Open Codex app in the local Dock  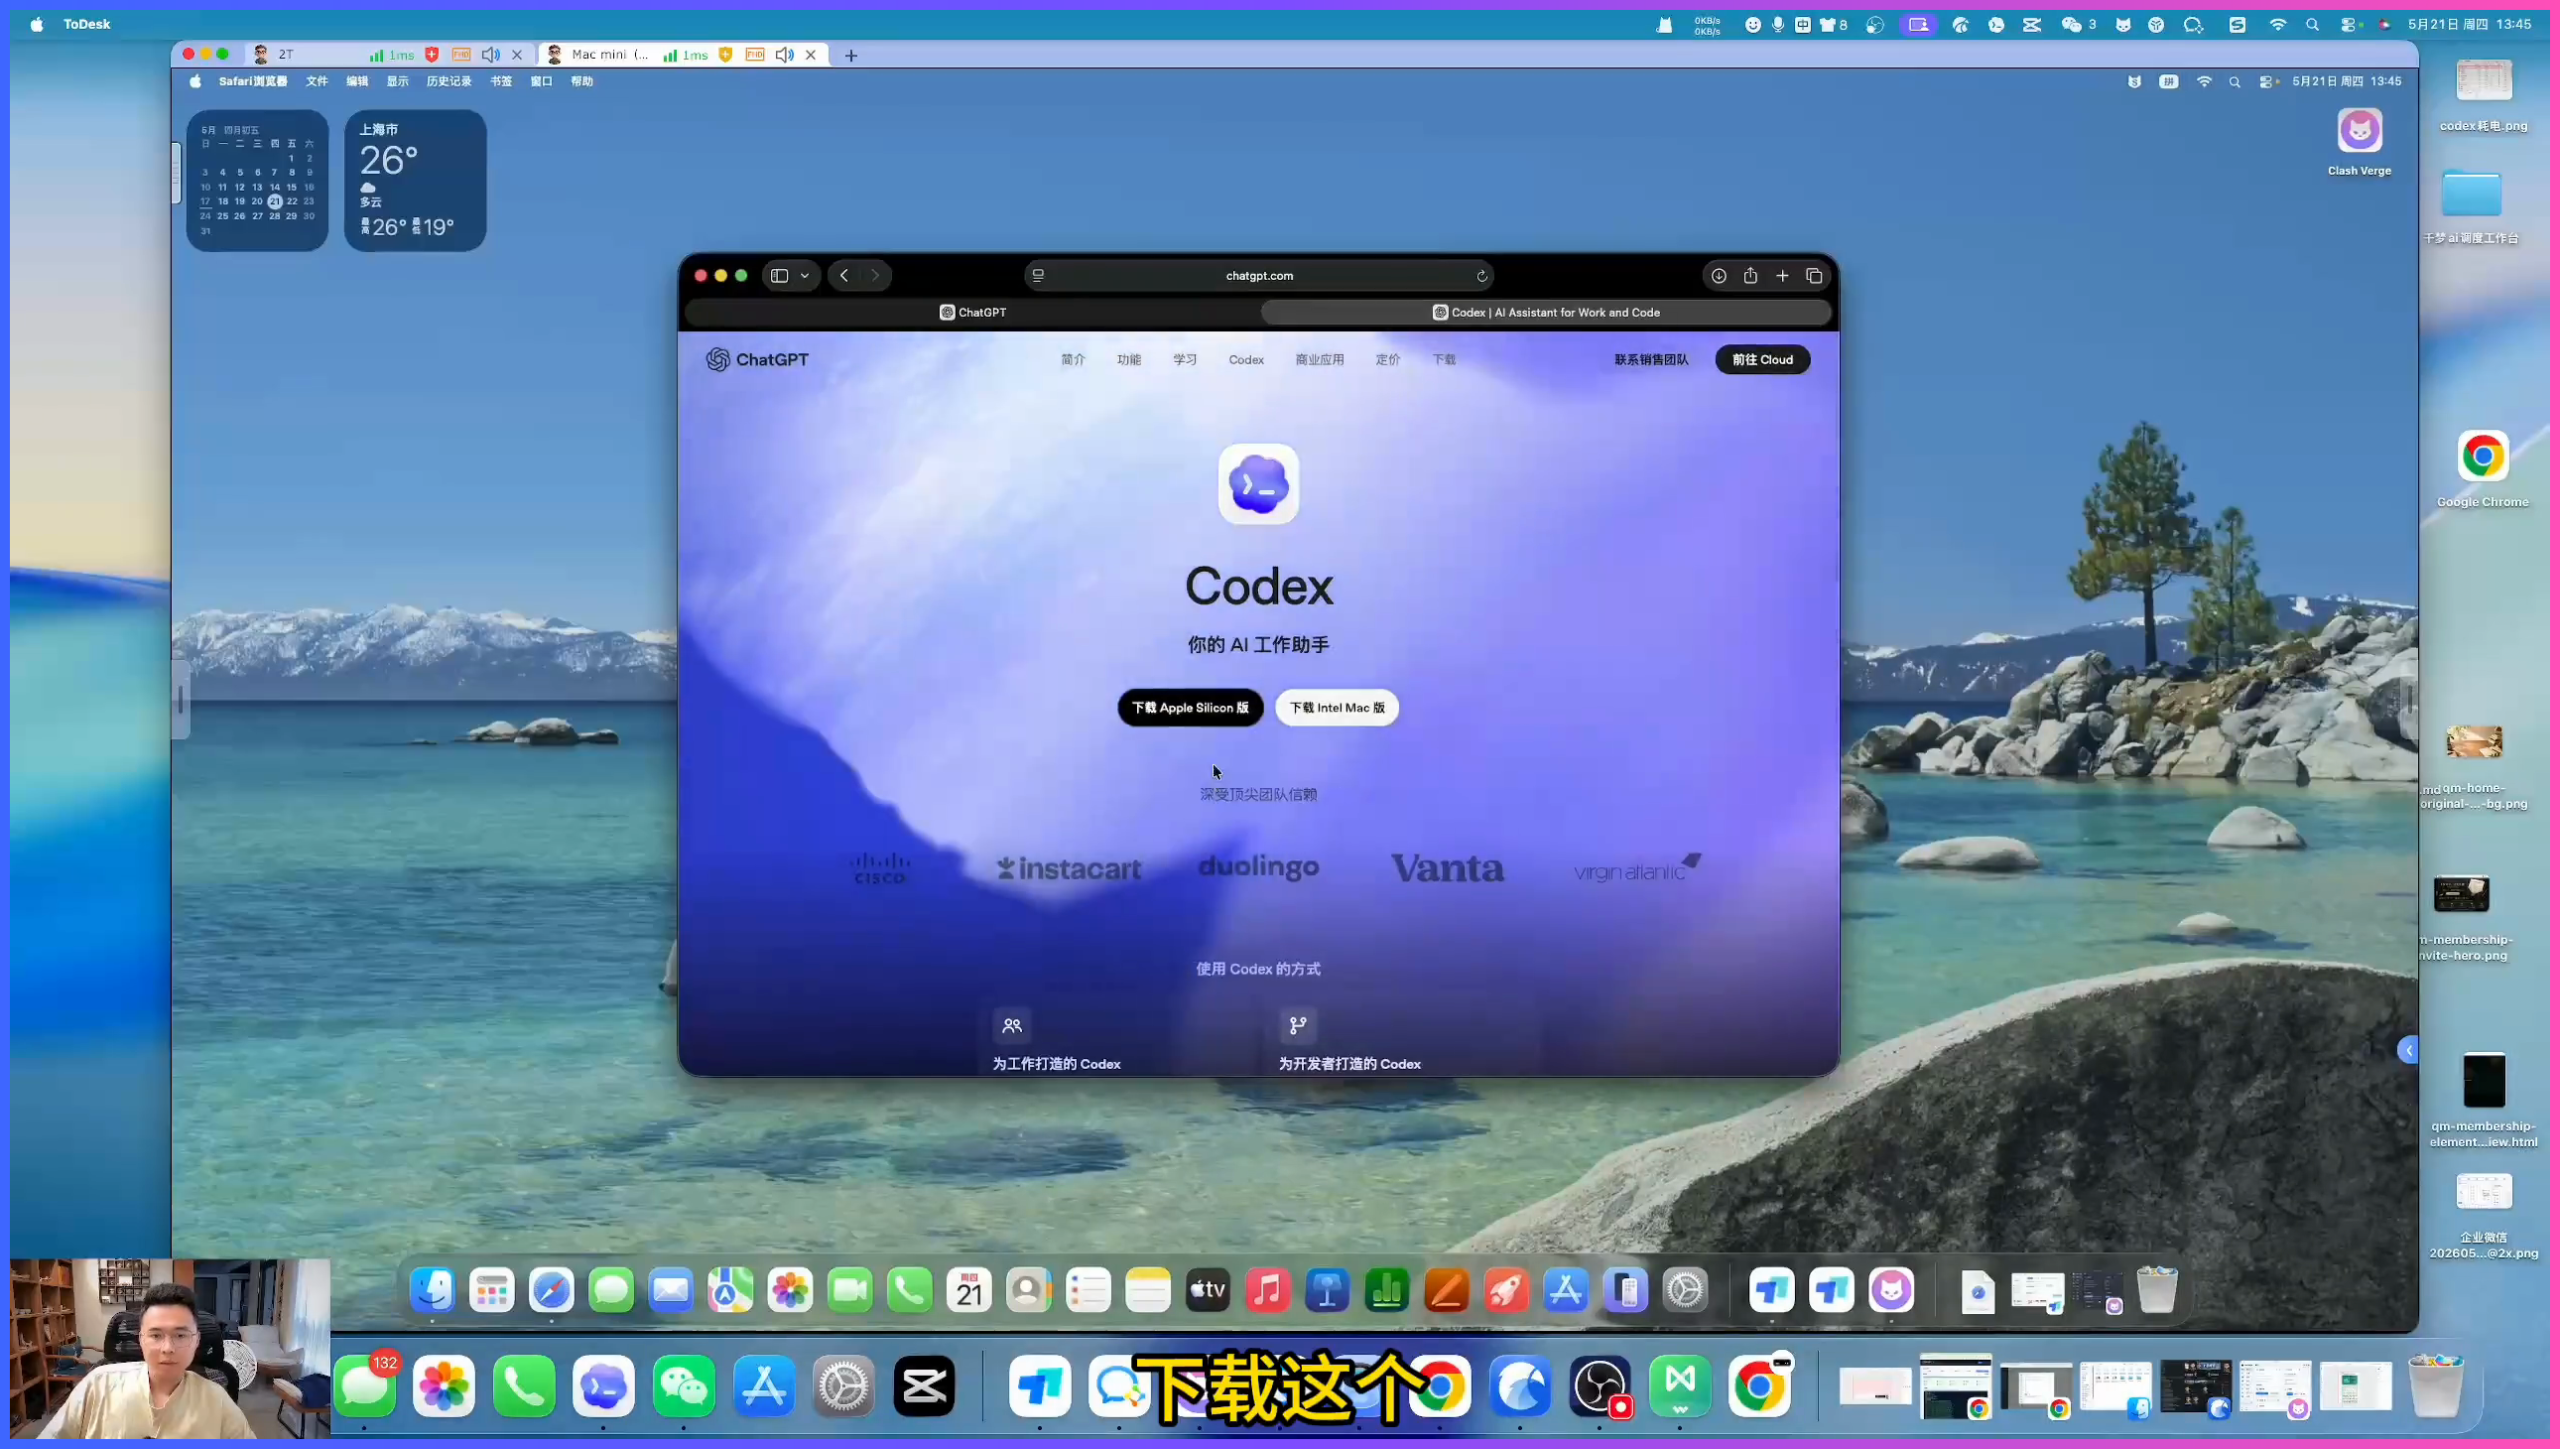click(x=604, y=1386)
